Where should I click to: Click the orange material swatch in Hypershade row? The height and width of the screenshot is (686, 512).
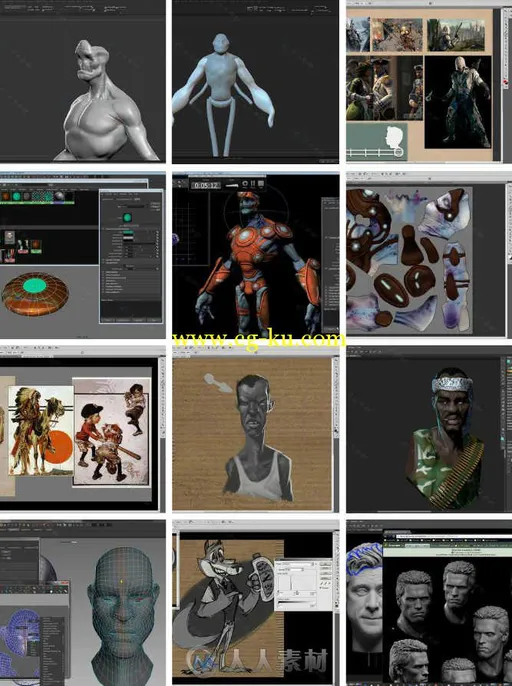point(6,196)
